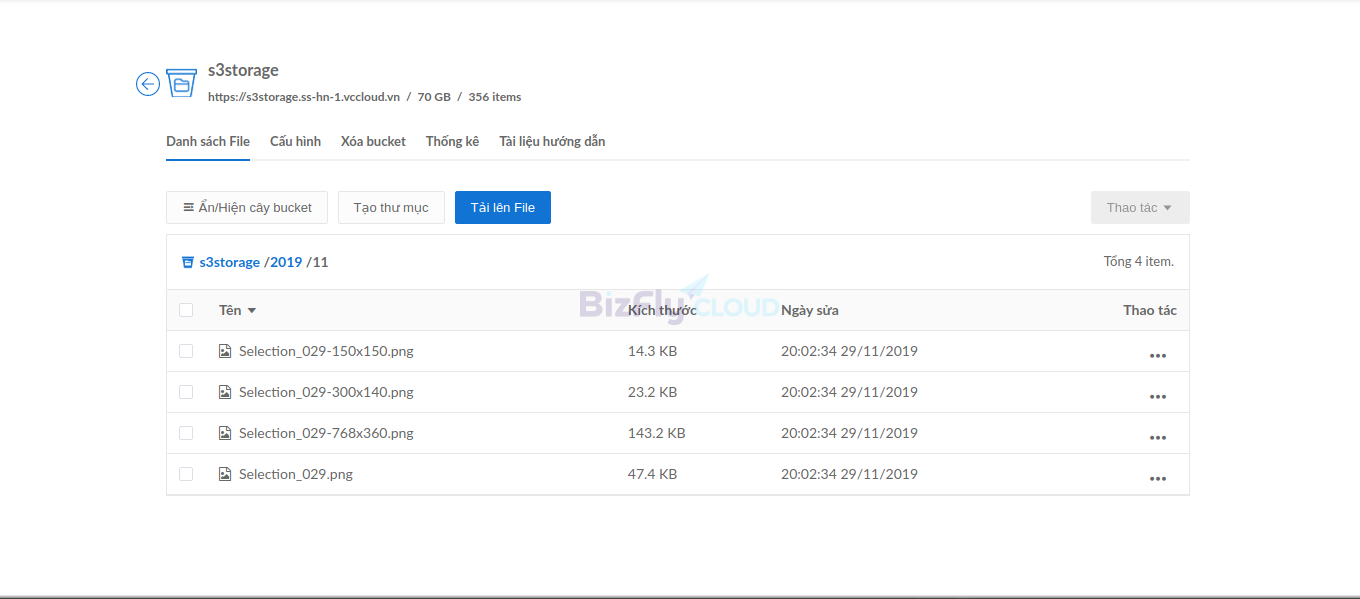Click the back arrow circle icon

(148, 84)
